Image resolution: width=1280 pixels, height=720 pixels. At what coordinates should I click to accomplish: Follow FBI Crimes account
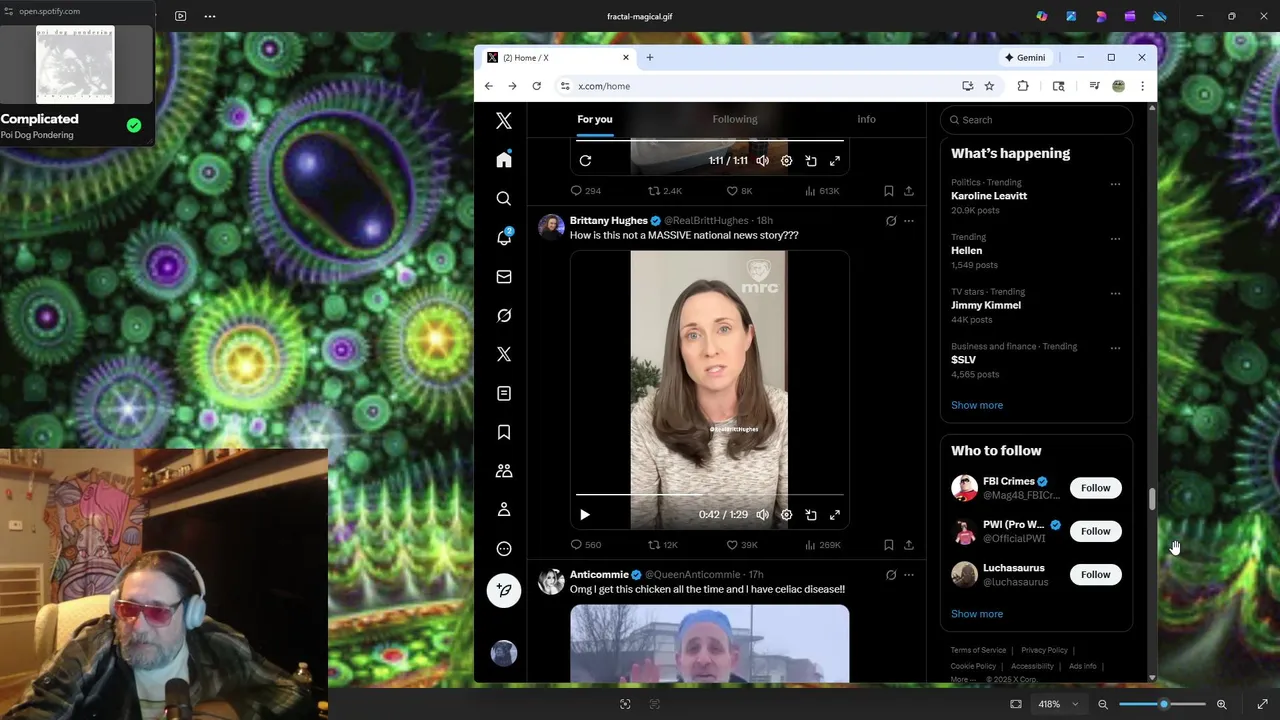click(1095, 488)
